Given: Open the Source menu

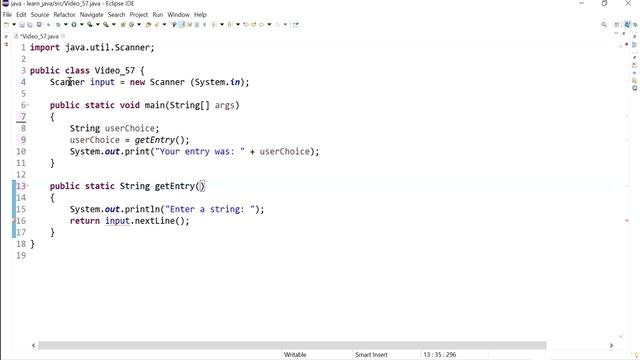Looking at the screenshot, I should [40, 15].
